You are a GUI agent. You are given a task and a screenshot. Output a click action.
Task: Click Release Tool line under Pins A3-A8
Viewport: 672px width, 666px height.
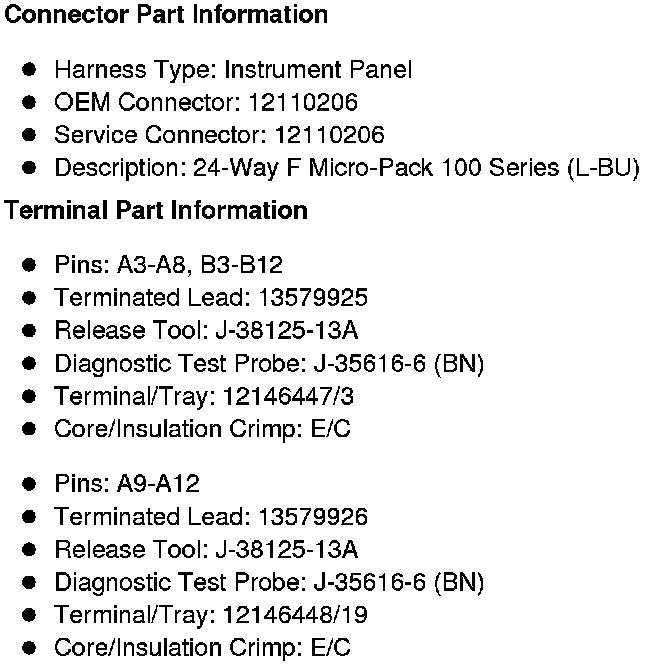tap(206, 330)
